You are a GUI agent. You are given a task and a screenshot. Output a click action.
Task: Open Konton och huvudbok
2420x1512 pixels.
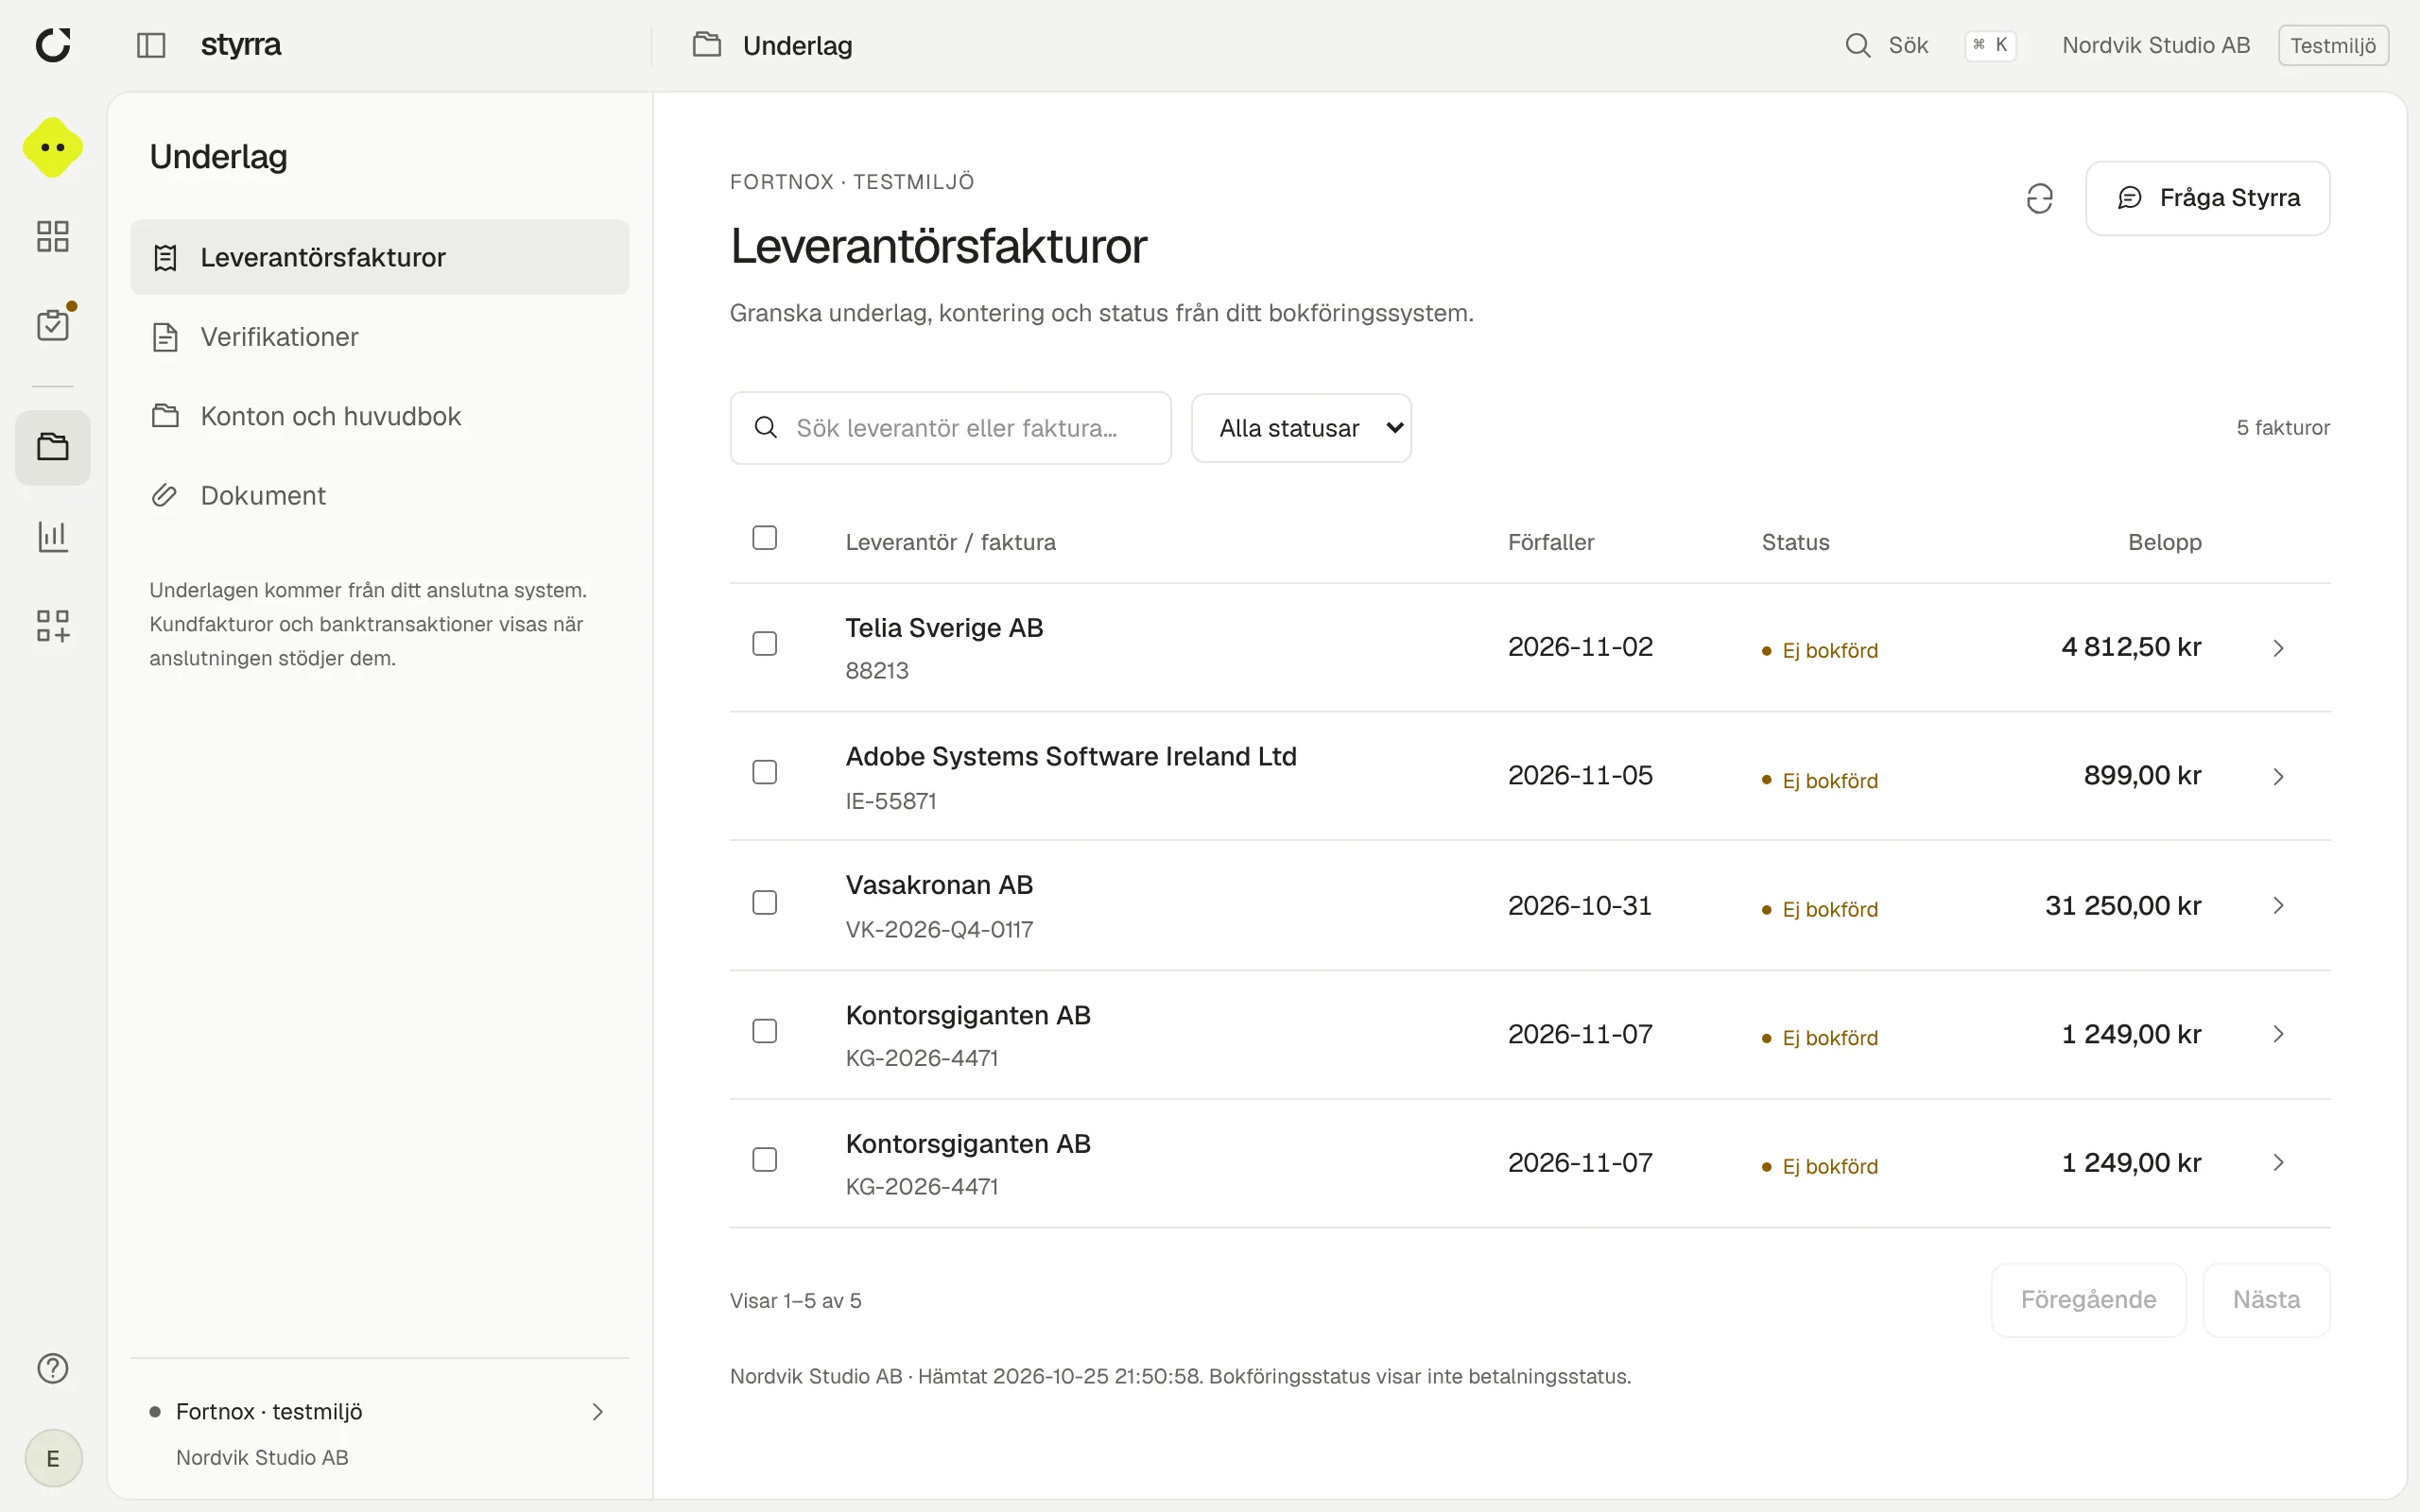[380, 416]
